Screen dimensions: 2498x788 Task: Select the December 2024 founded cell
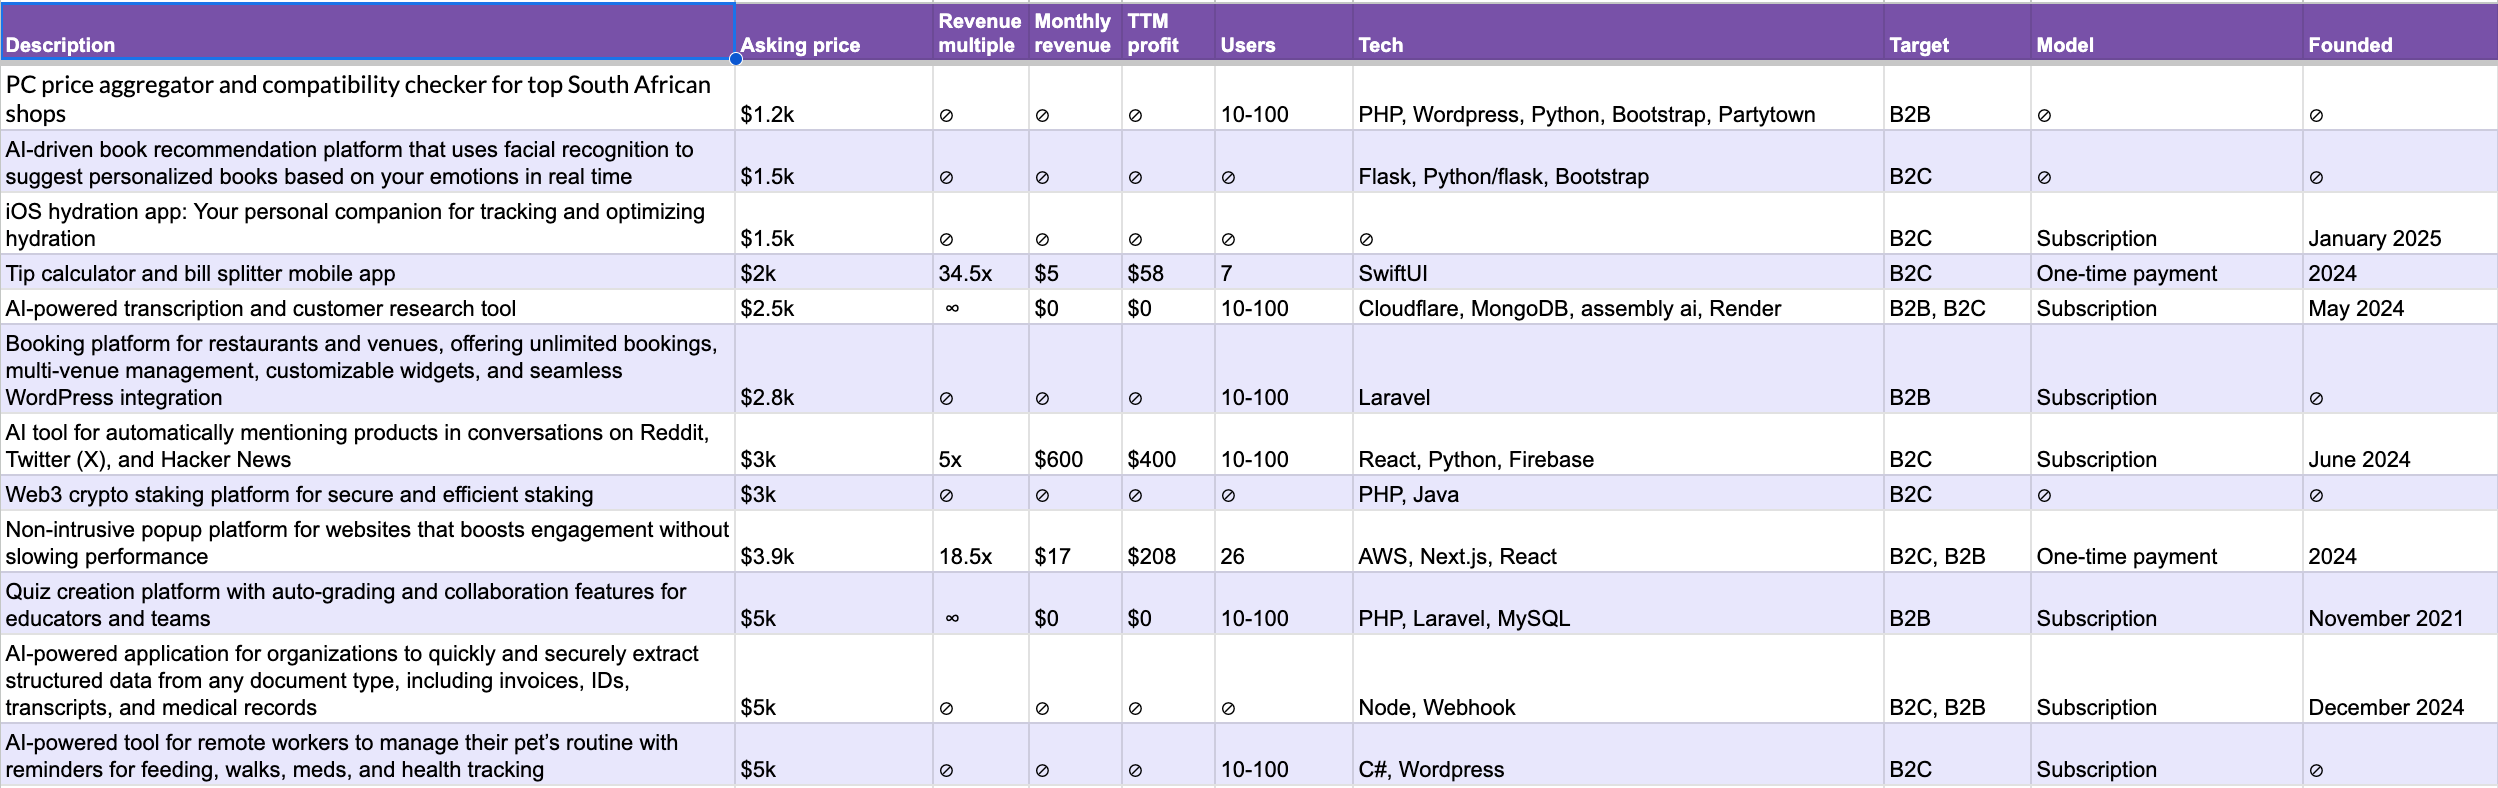coord(2400,679)
